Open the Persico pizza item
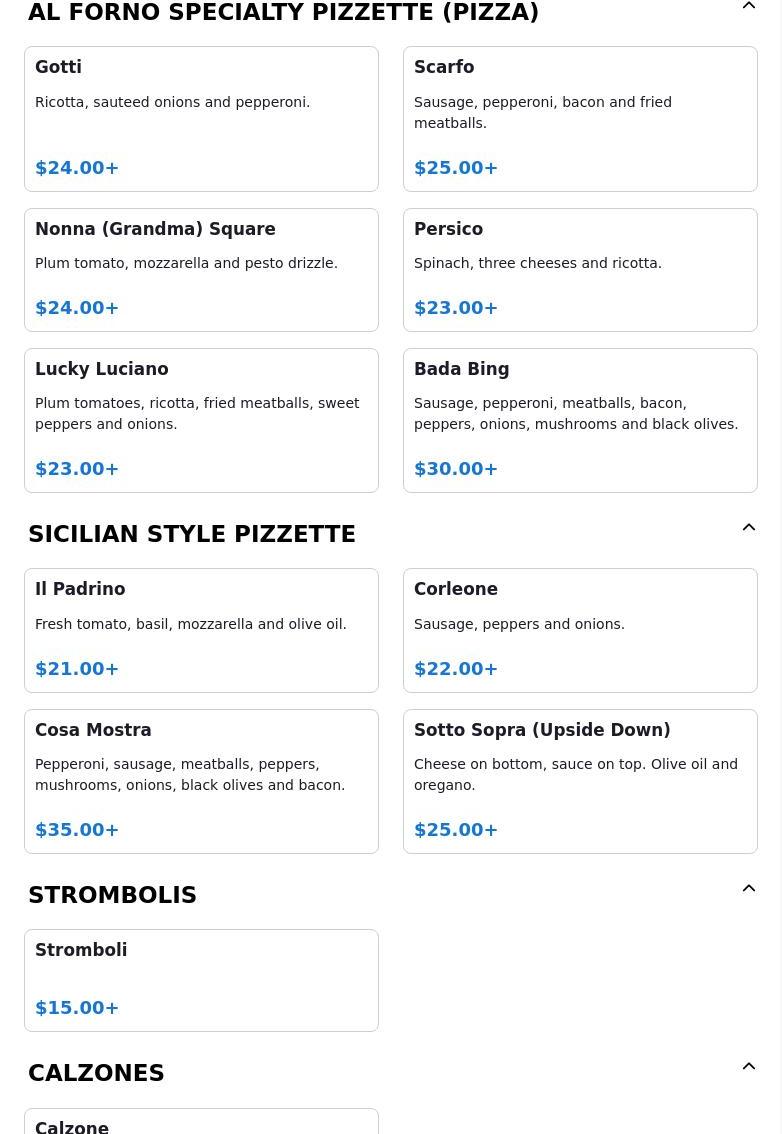This screenshot has height=1134, width=782. click(580, 269)
